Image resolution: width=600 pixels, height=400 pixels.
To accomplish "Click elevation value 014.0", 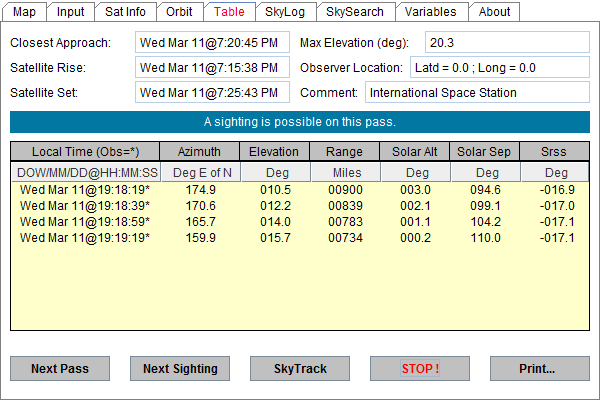I will click(x=276, y=222).
